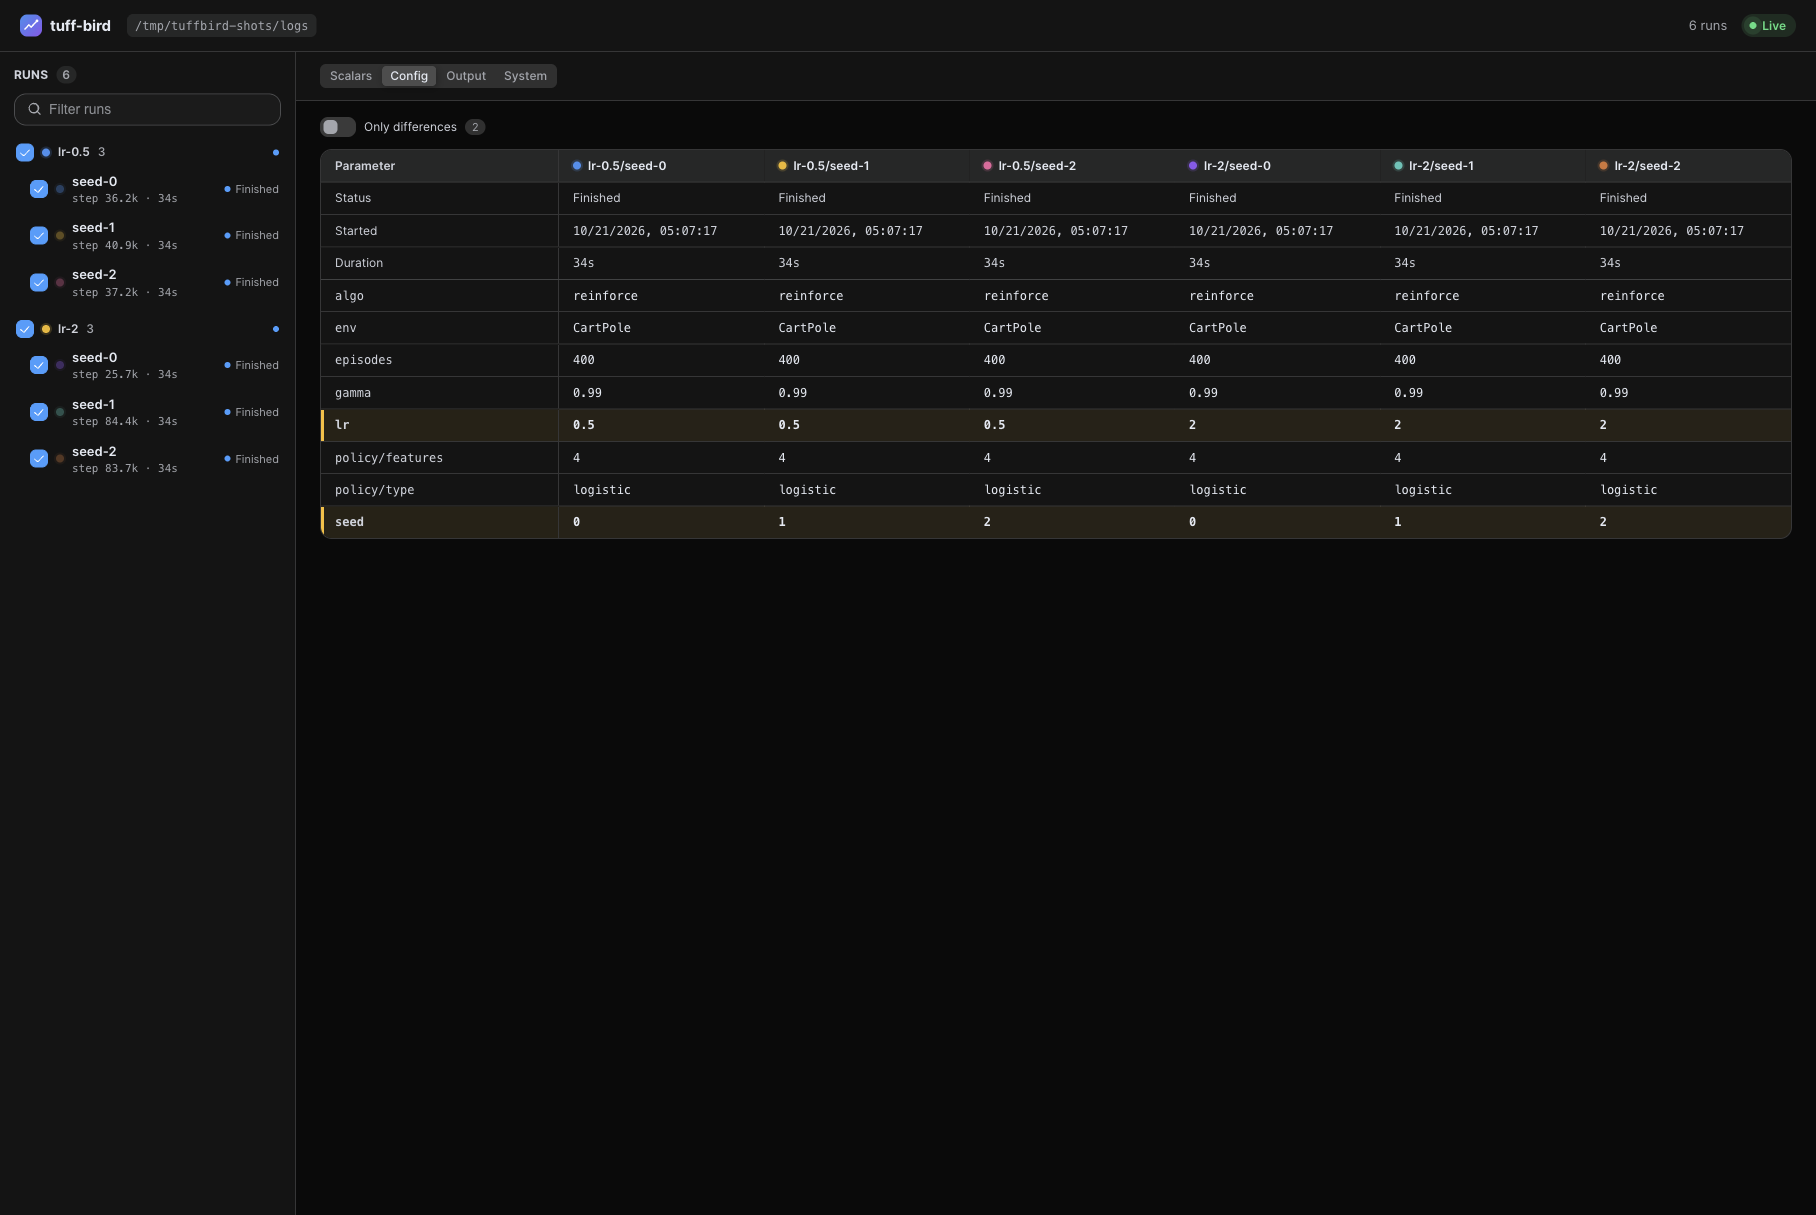Click color dot in lr-0.5/seed-0 column header
1816x1215 pixels.
(577, 166)
